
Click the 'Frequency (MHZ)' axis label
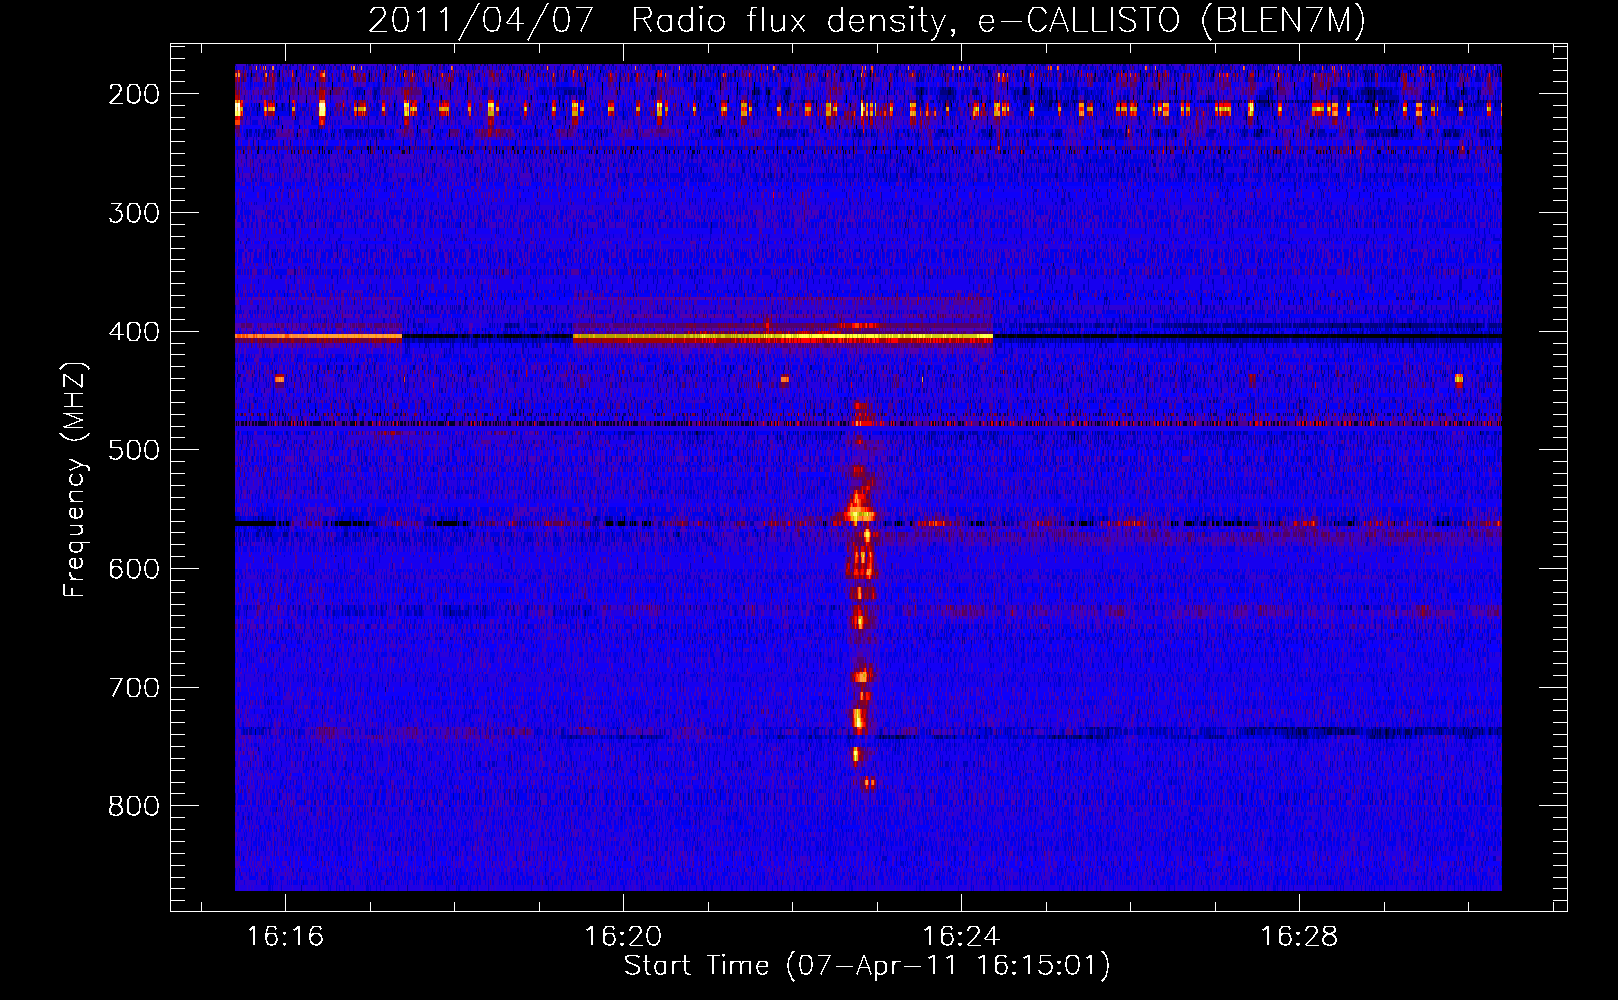[75, 480]
